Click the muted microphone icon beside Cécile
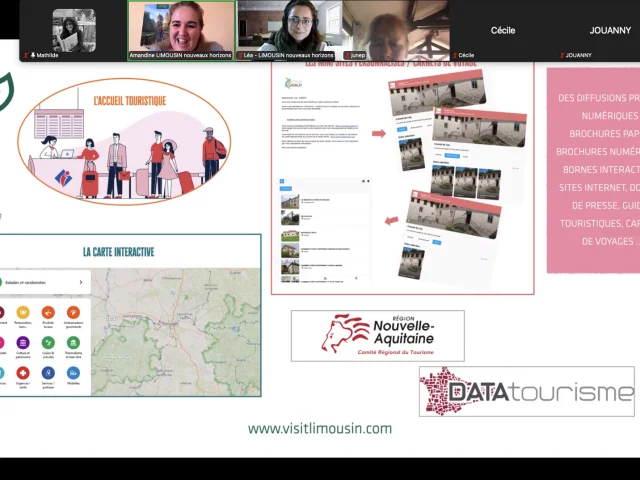Viewport: 640px width, 480px height. click(455, 56)
